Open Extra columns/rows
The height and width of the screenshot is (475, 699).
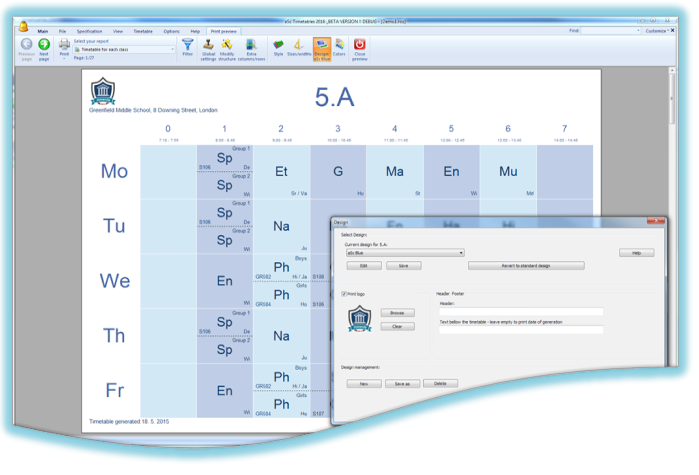[251, 47]
